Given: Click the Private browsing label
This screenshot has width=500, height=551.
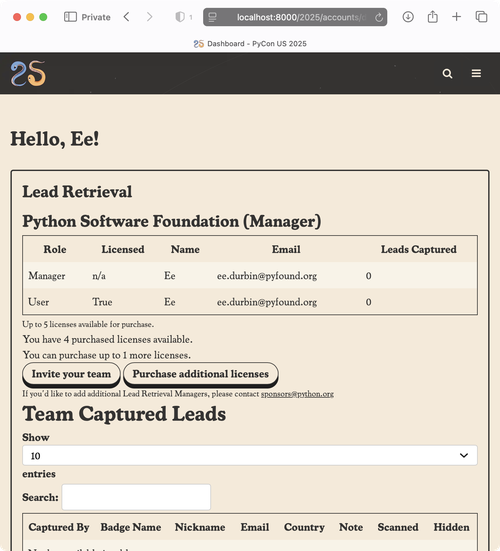Looking at the screenshot, I should pyautogui.click(x=96, y=17).
